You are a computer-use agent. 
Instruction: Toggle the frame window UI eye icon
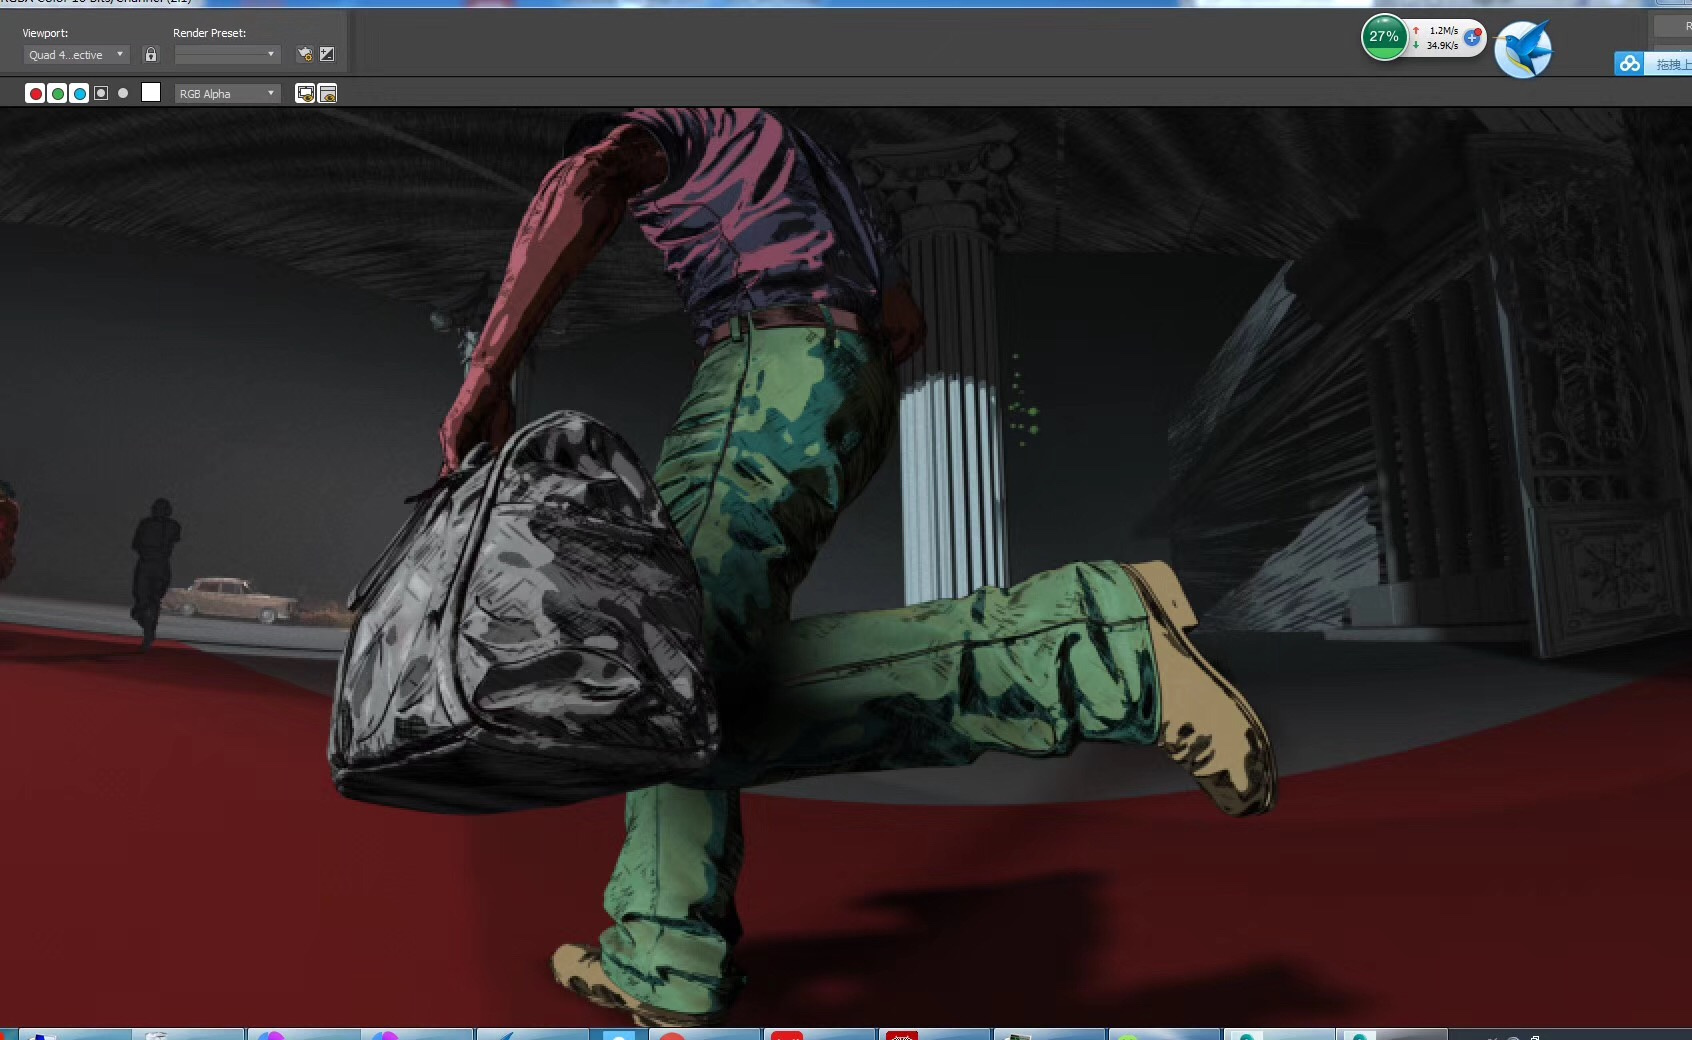point(327,93)
